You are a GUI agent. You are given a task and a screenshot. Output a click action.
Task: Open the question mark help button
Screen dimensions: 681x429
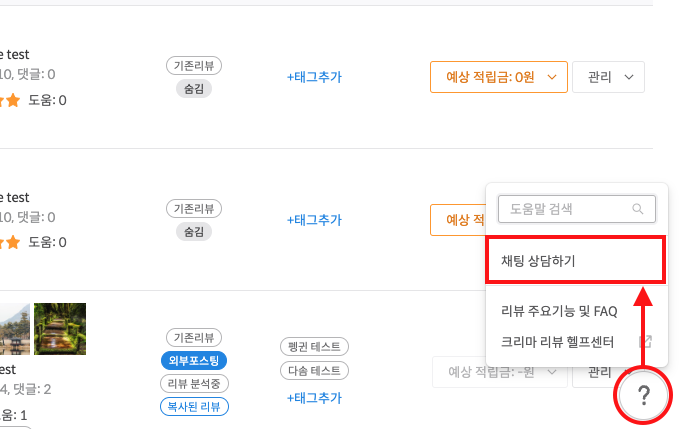[643, 395]
